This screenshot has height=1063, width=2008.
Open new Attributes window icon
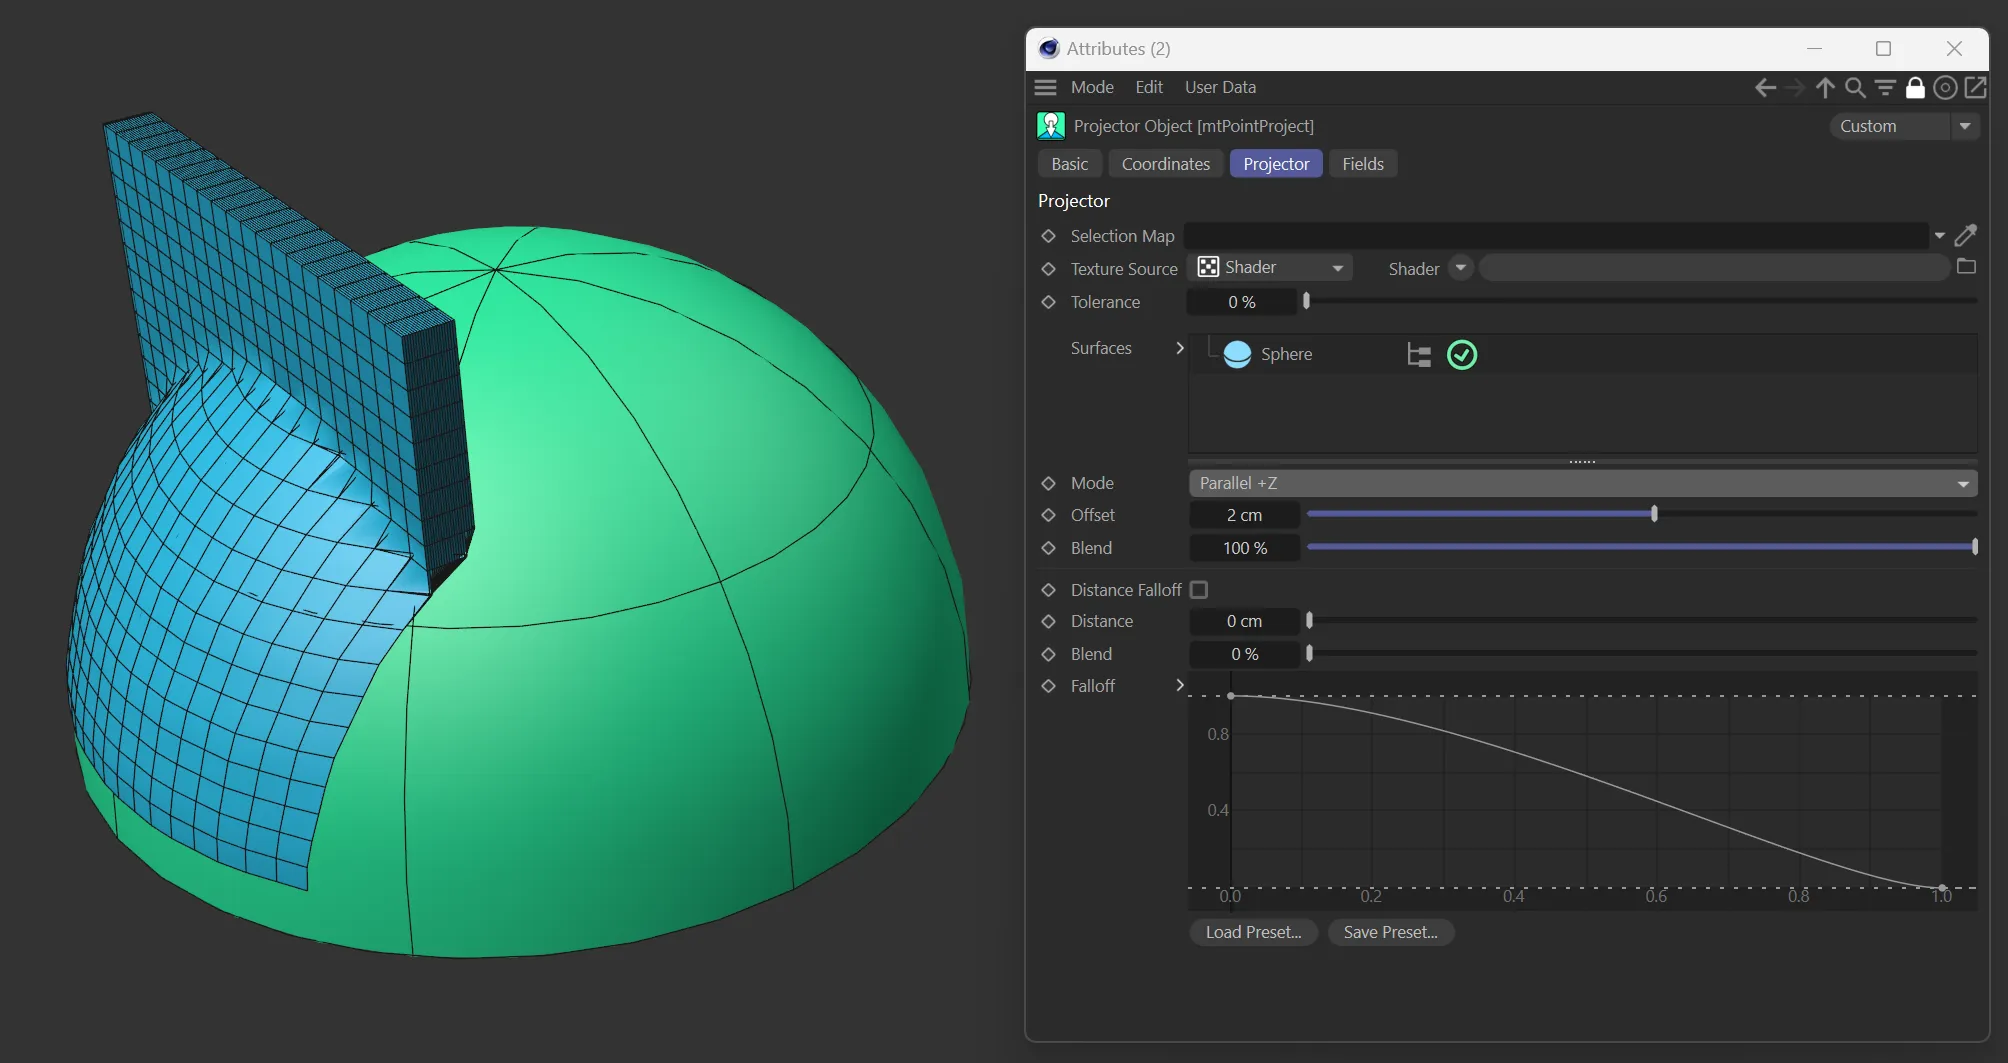tap(1976, 88)
